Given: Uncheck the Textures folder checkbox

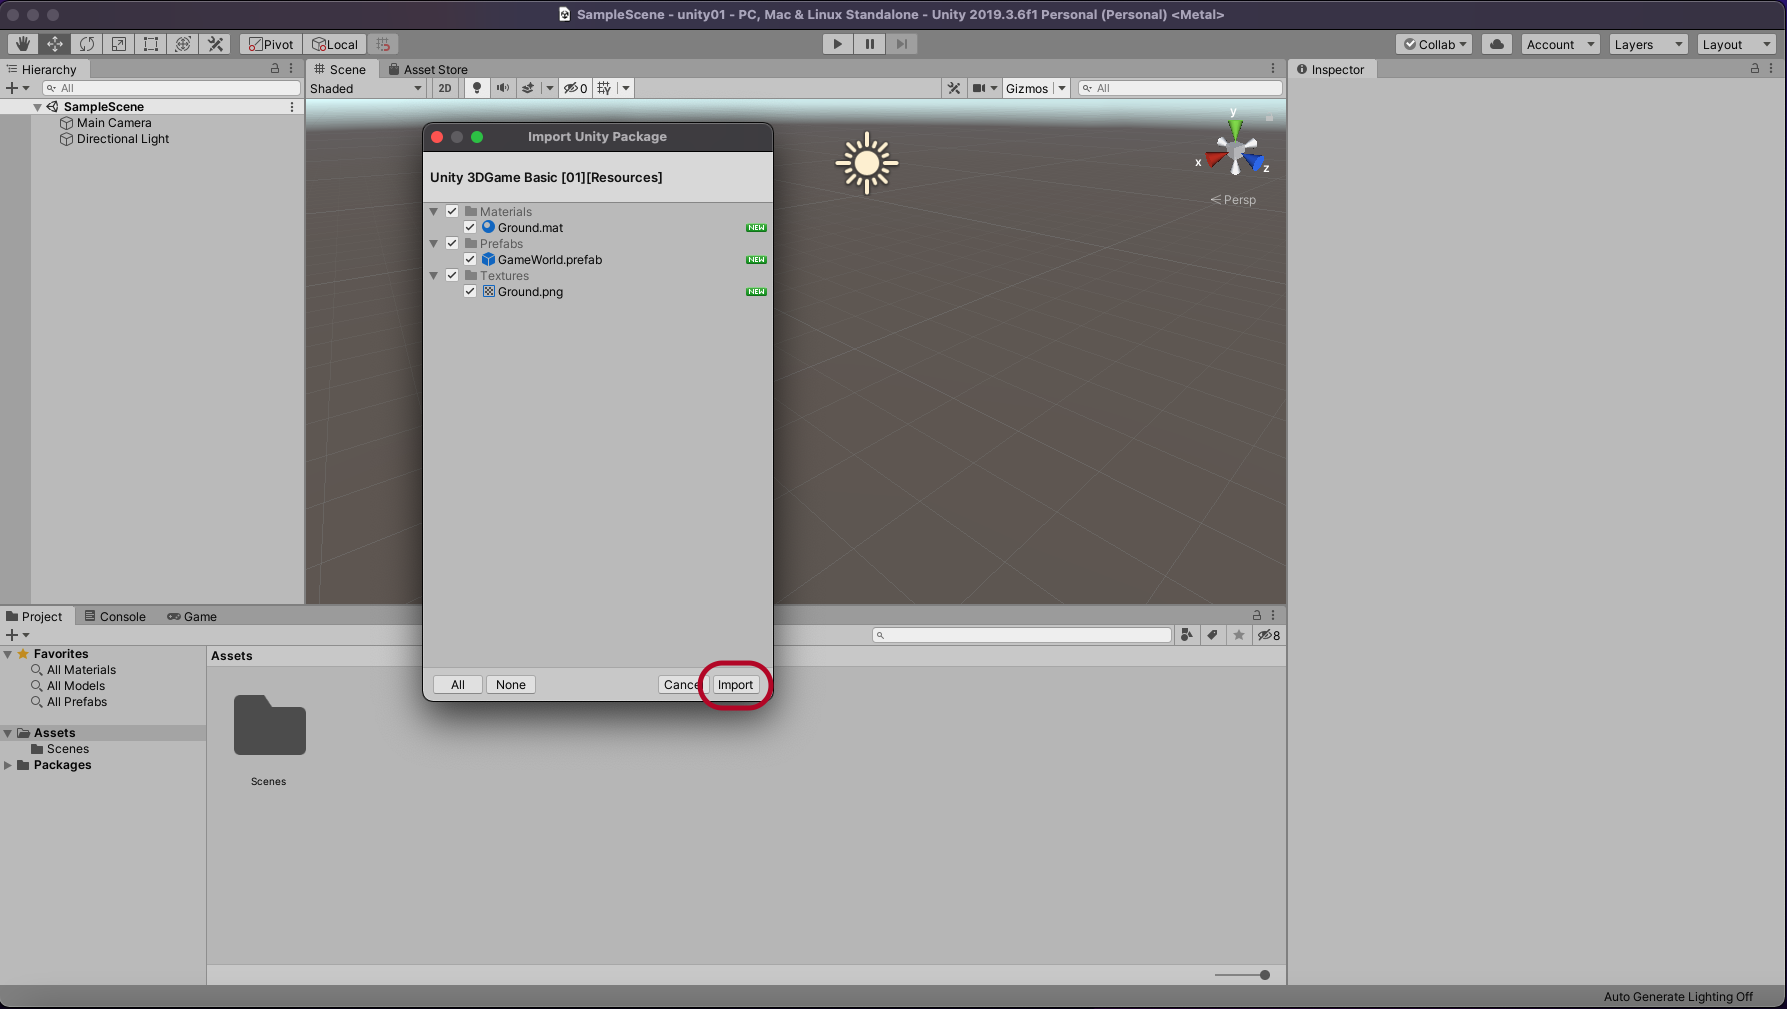Looking at the screenshot, I should pyautogui.click(x=452, y=275).
